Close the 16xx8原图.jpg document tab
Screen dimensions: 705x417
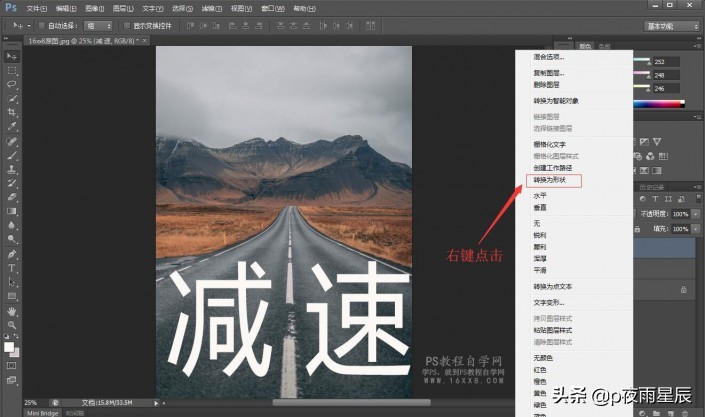144,40
